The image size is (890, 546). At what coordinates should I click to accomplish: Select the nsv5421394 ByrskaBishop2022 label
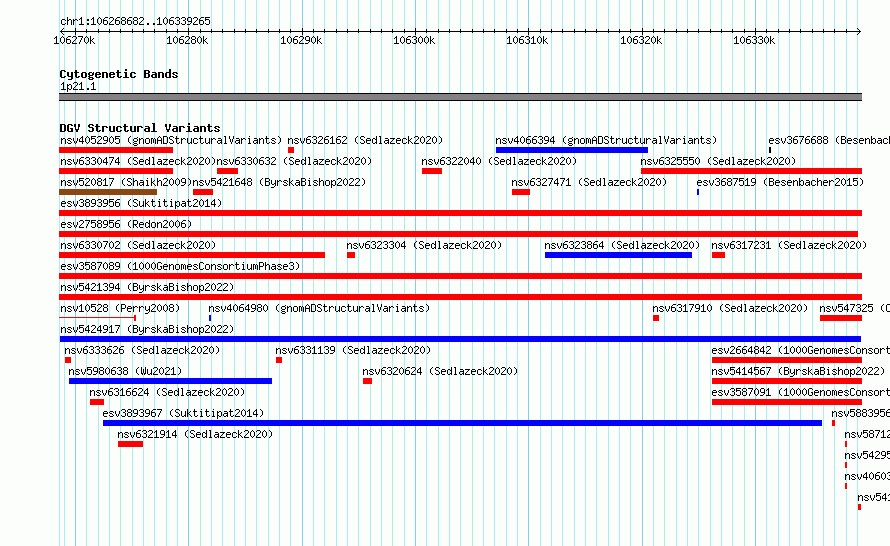(x=147, y=287)
